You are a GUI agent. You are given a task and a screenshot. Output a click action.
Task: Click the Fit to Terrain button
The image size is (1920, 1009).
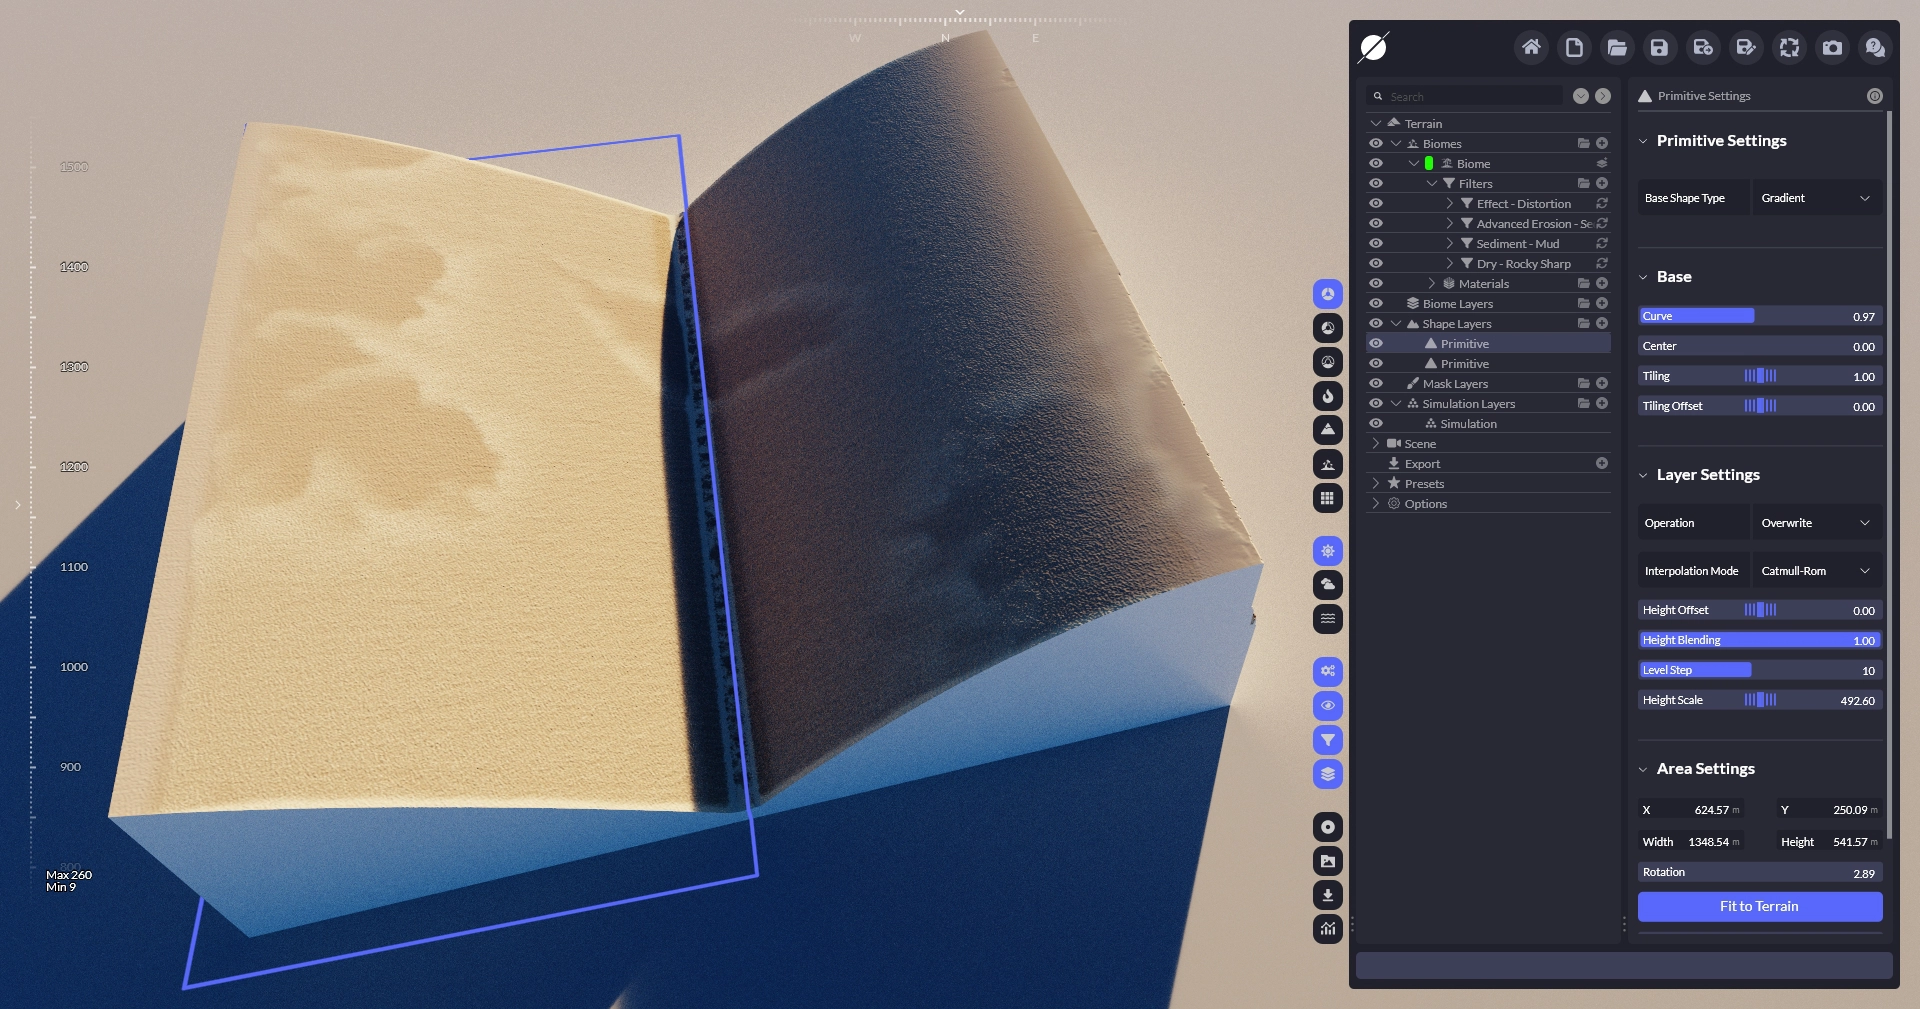click(x=1759, y=907)
